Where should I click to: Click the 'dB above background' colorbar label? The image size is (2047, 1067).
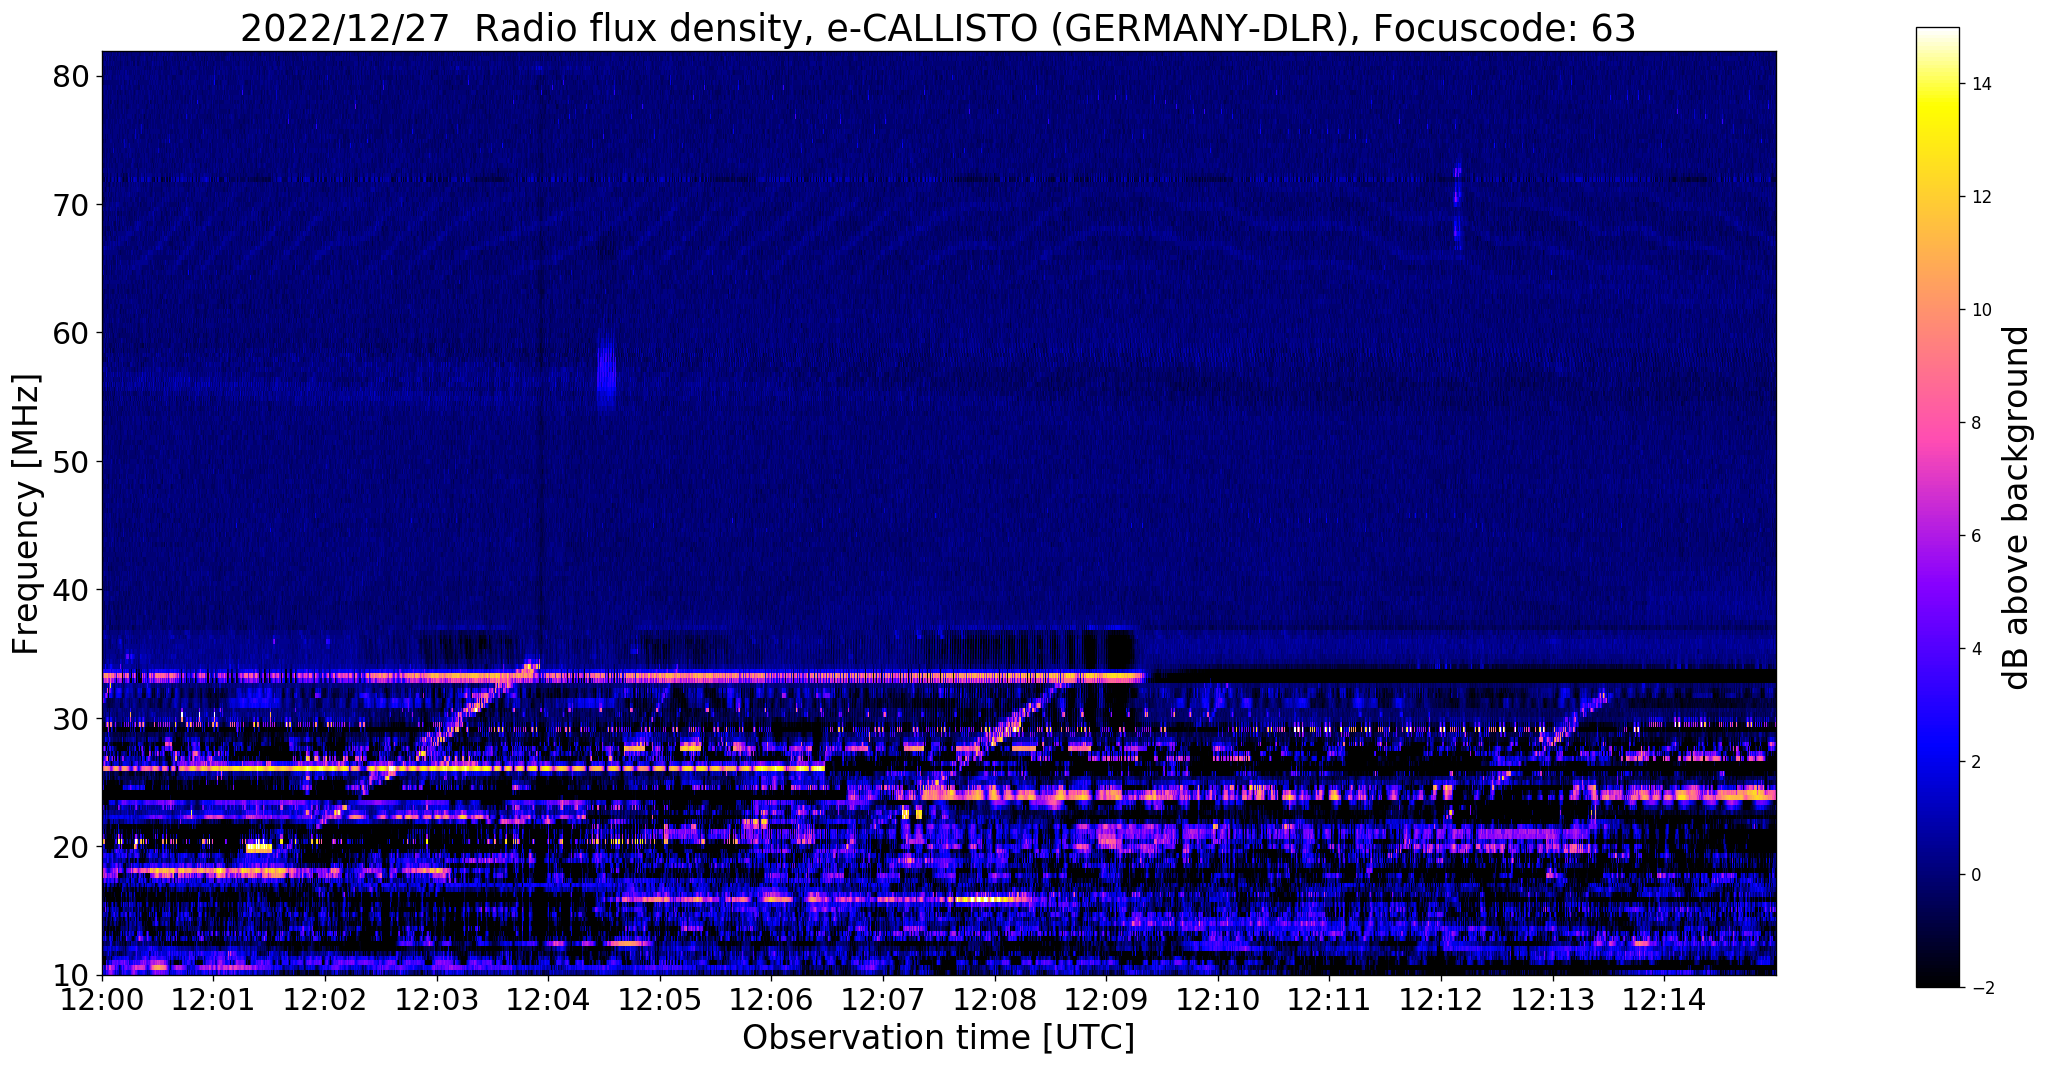(x=2017, y=507)
